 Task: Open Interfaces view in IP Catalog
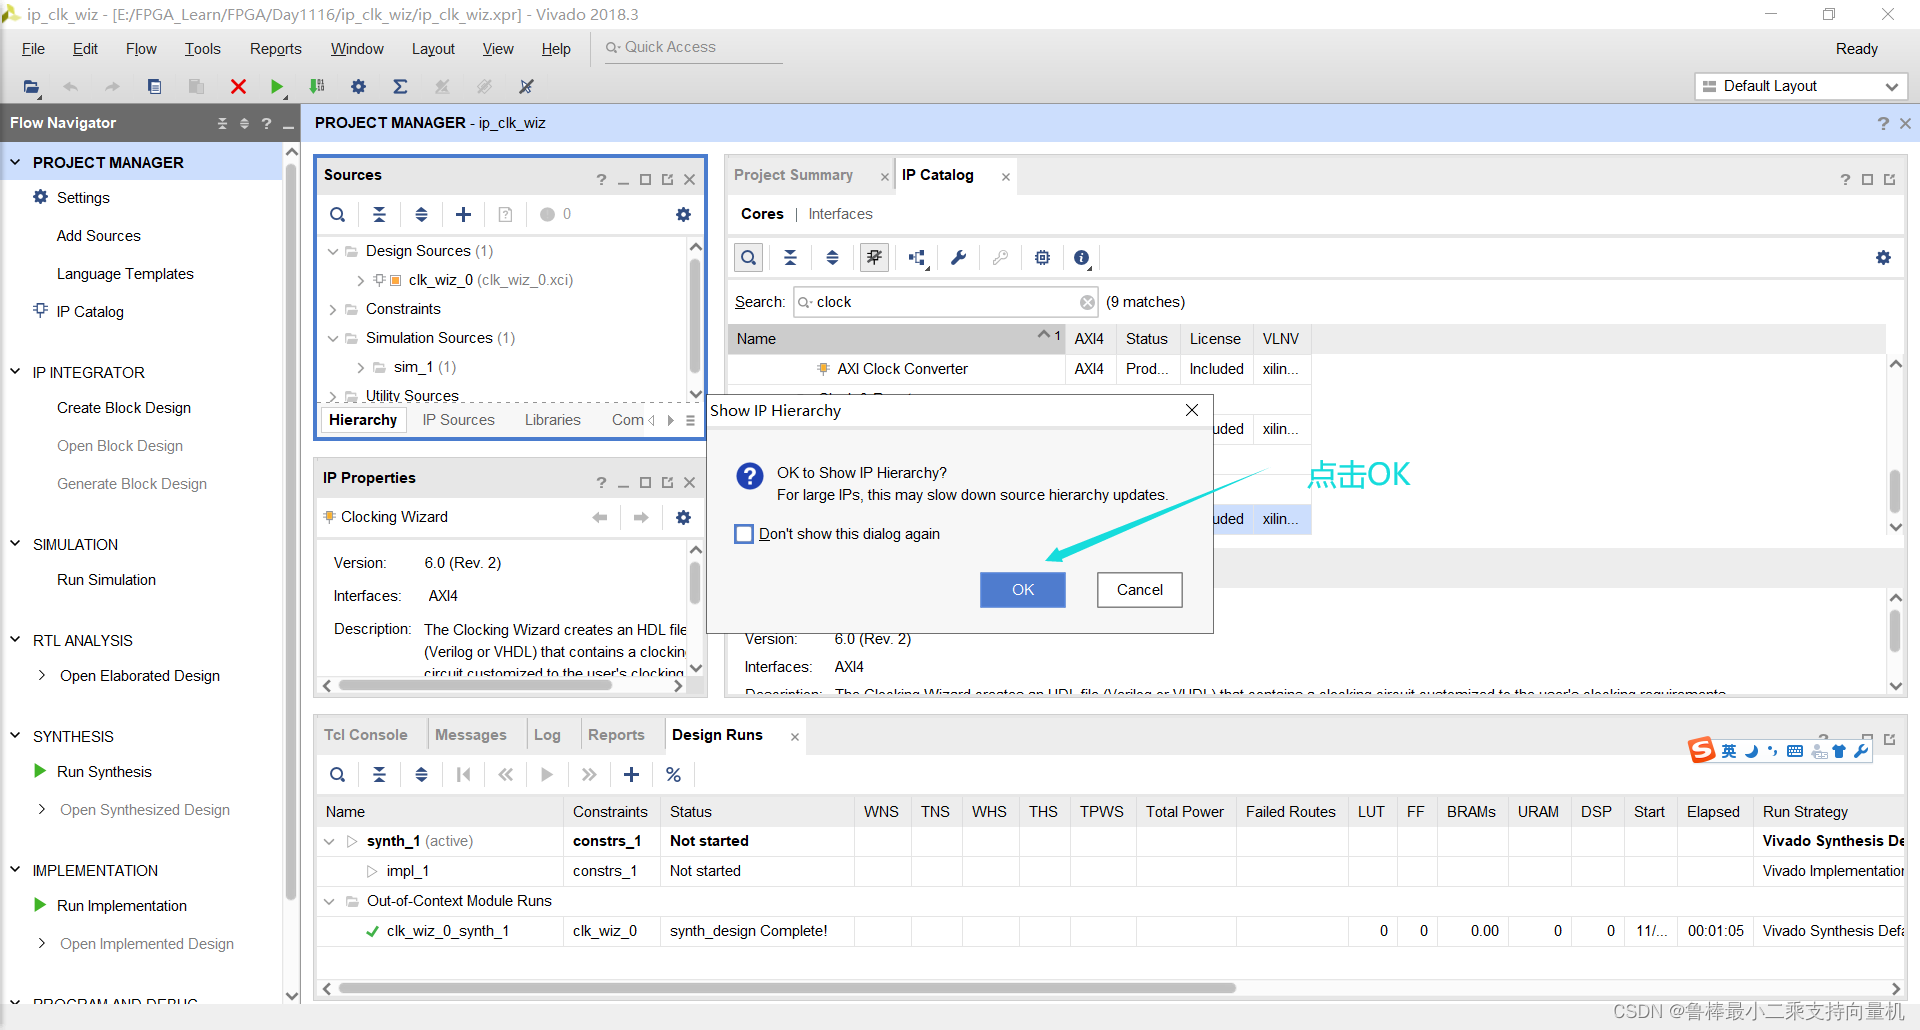[x=840, y=214]
